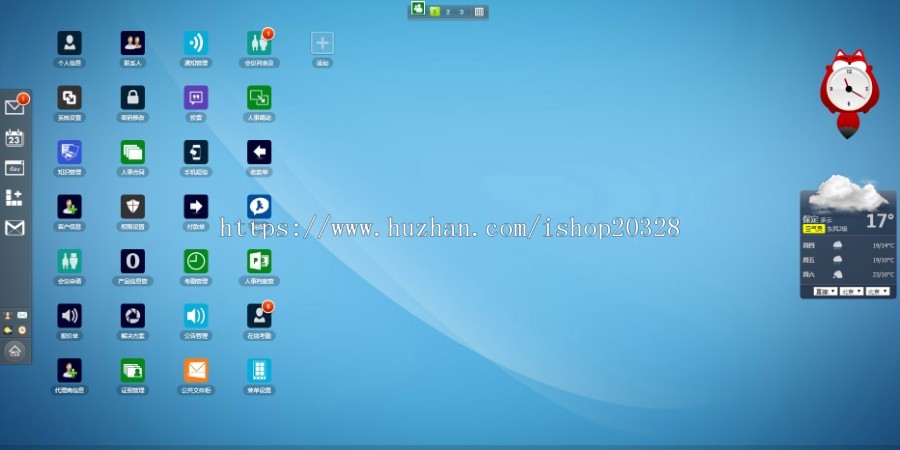Open the 人事调动 personnel transfer app
Viewport: 900px width, 450px height.
pos(259,98)
